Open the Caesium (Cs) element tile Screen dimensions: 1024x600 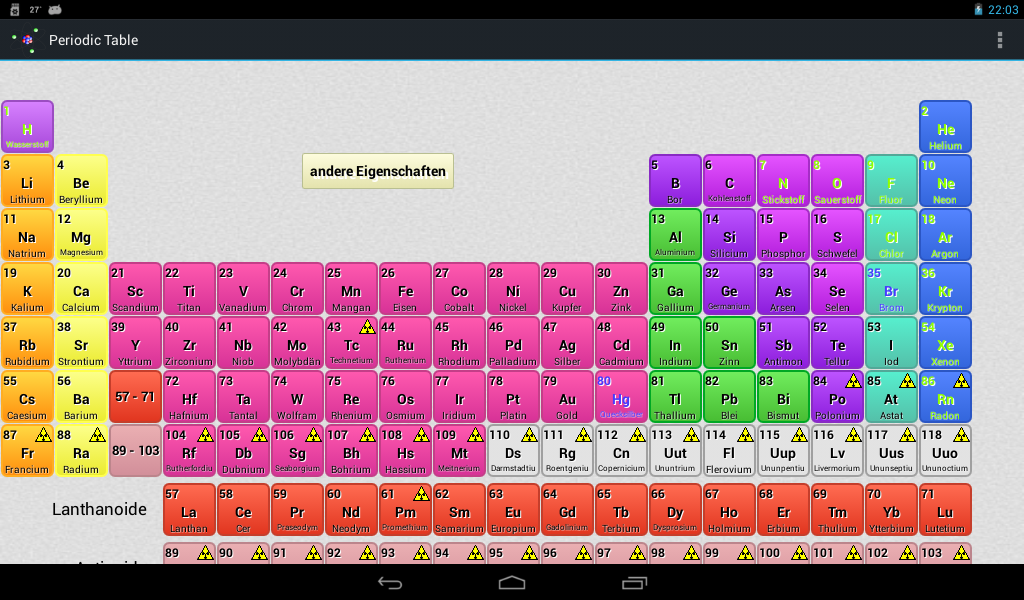click(x=27, y=397)
